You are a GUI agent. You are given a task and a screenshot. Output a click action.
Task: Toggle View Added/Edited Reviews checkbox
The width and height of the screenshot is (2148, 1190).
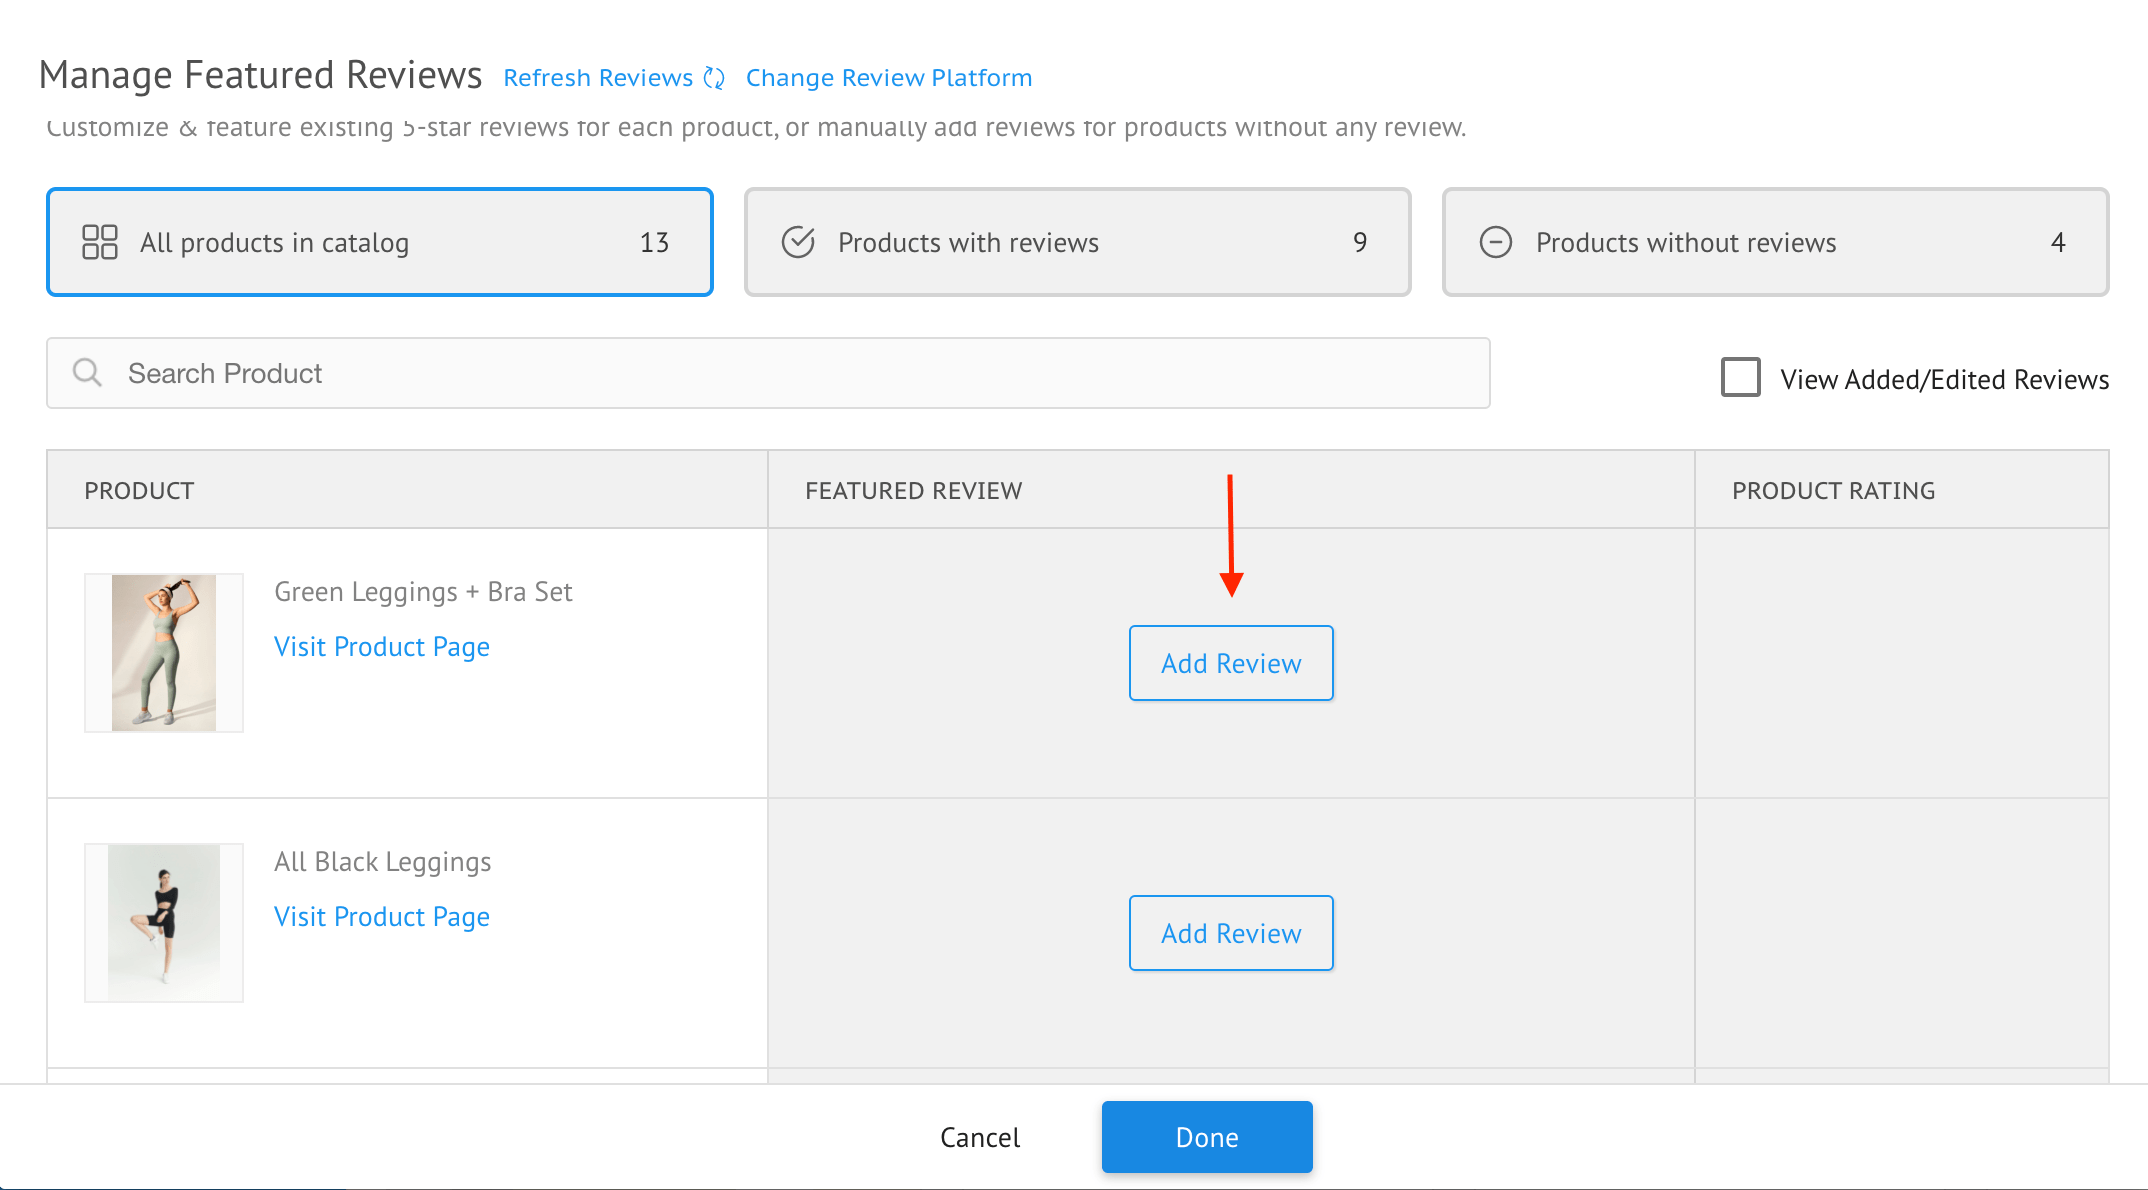1740,378
